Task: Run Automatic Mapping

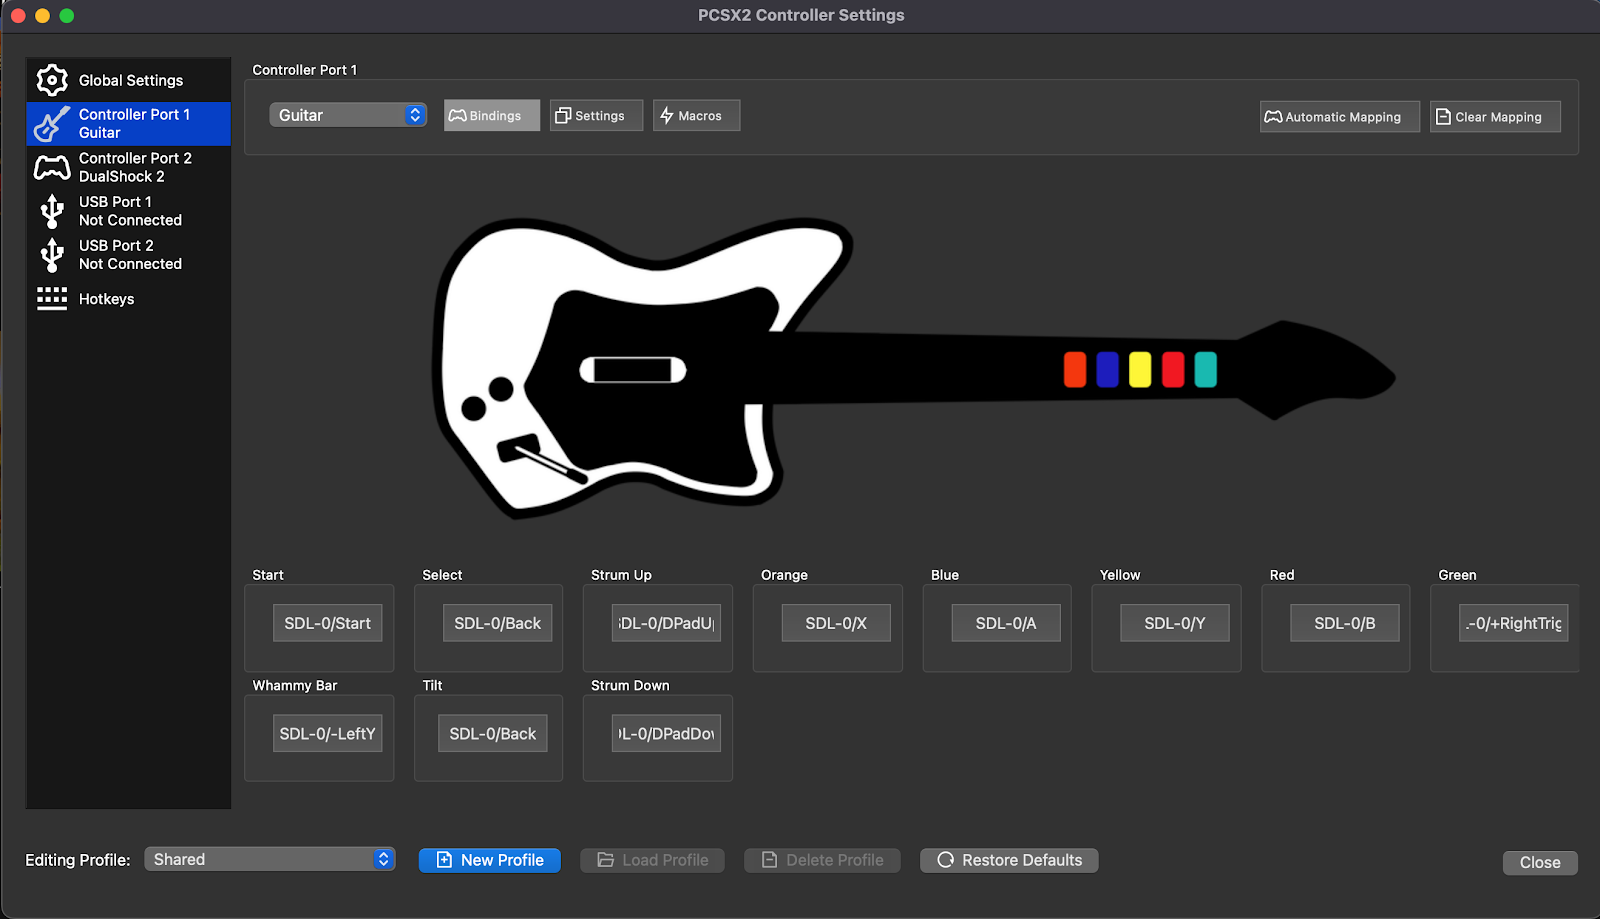Action: coord(1340,116)
